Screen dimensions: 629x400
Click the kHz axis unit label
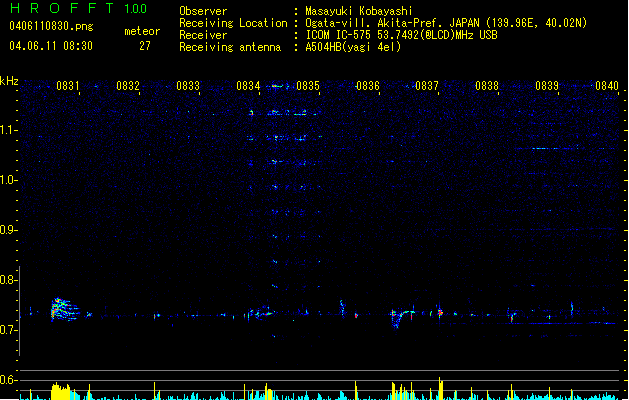point(9,81)
